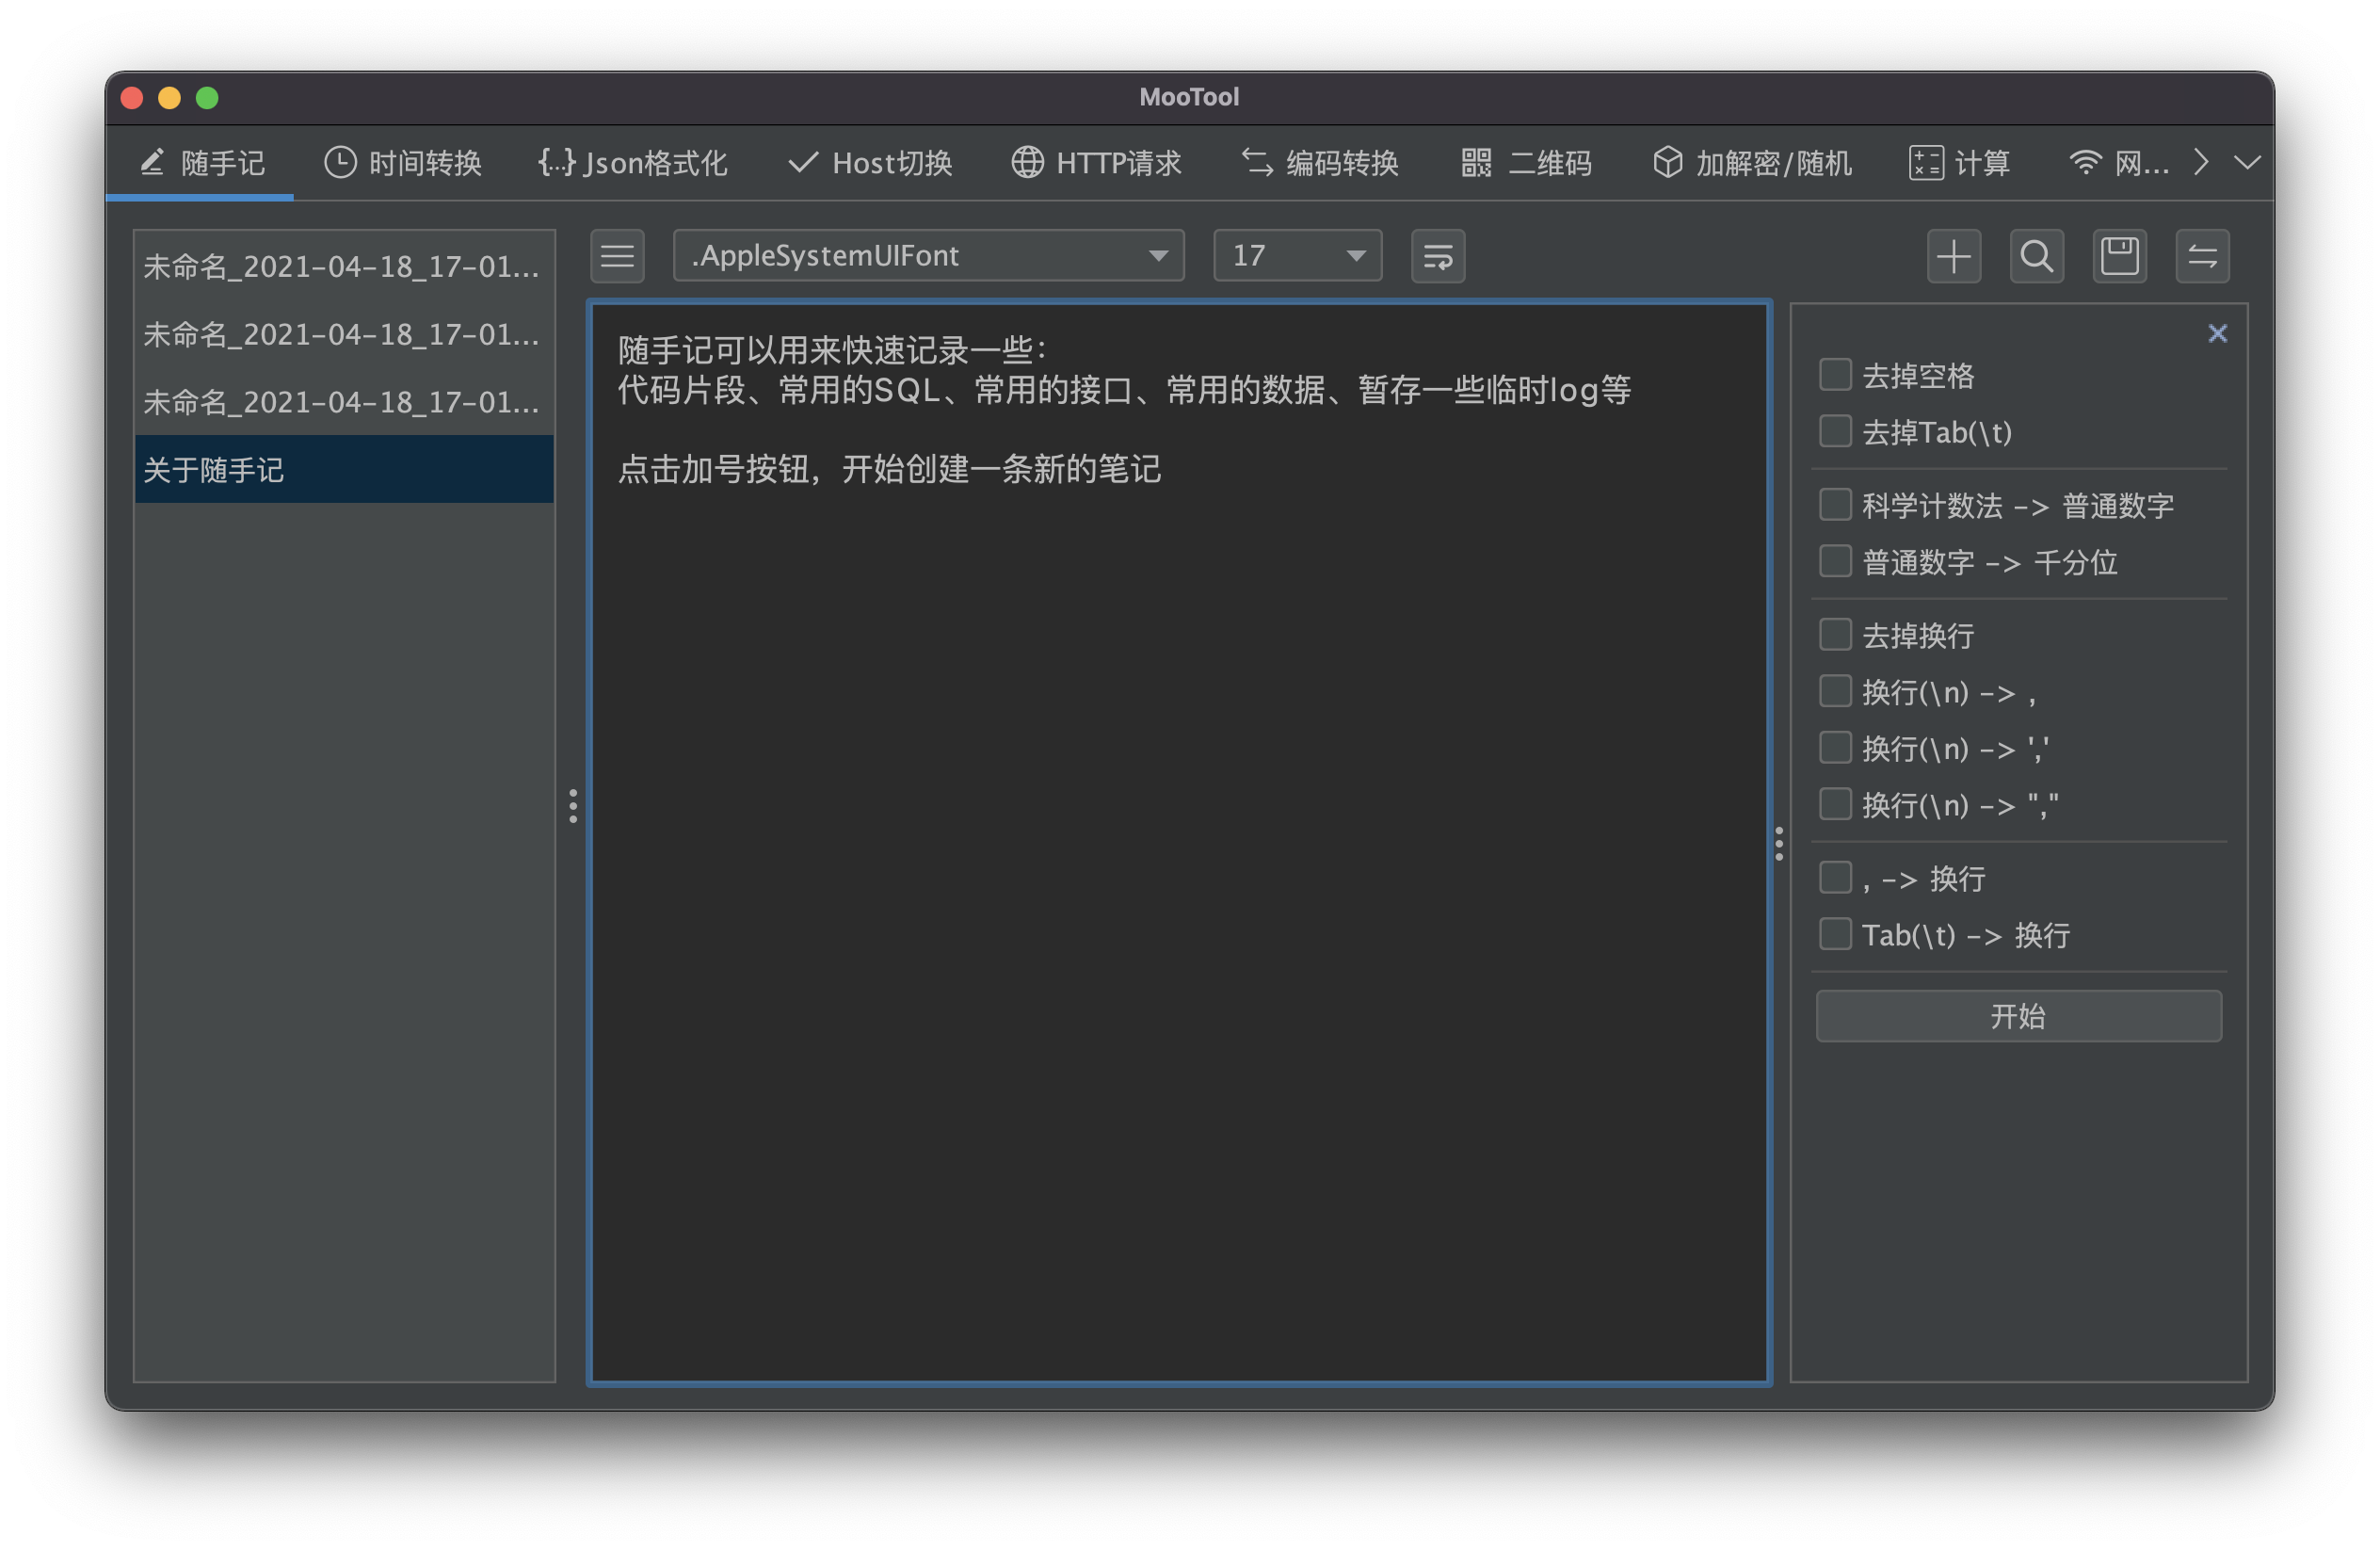
Task: Tick the 去掉换行 checkbox
Action: pyautogui.click(x=1835, y=634)
